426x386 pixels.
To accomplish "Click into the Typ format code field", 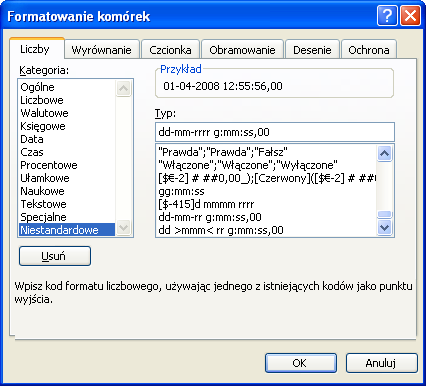I will coord(275,132).
